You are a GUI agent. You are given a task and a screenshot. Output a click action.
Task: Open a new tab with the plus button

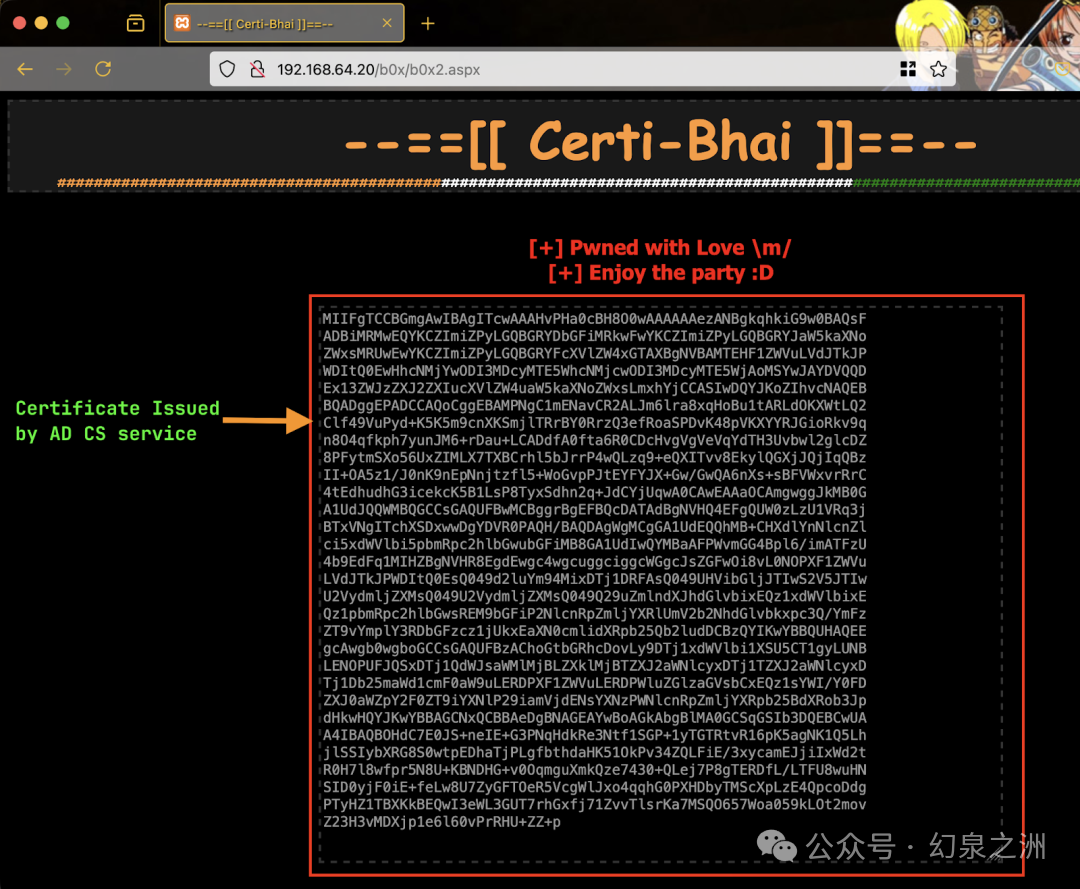(428, 23)
